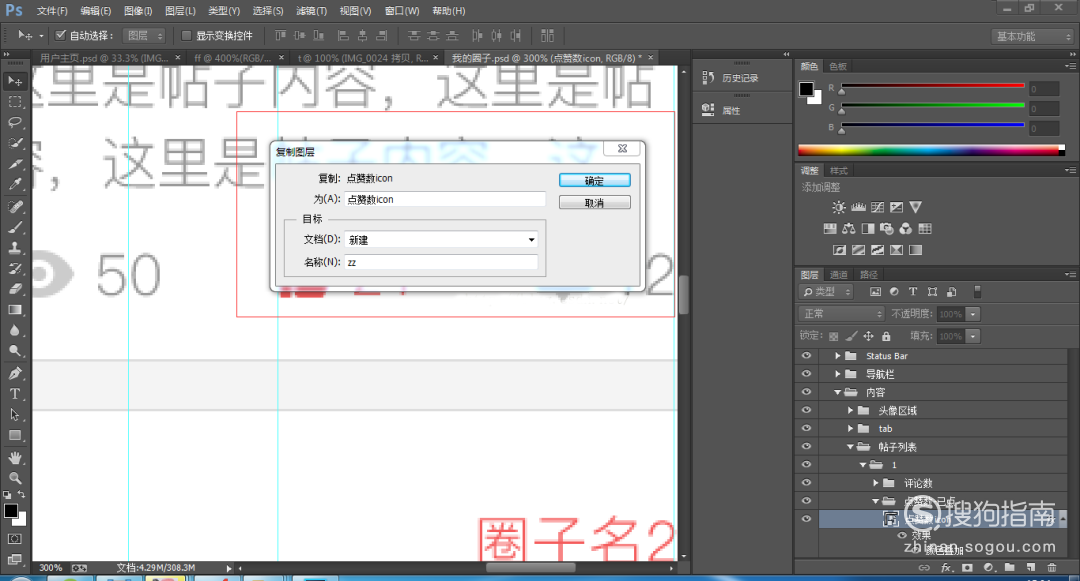Viewport: 1080px width, 581px height.
Task: Click the delete layer trash icon
Action: (1052, 568)
